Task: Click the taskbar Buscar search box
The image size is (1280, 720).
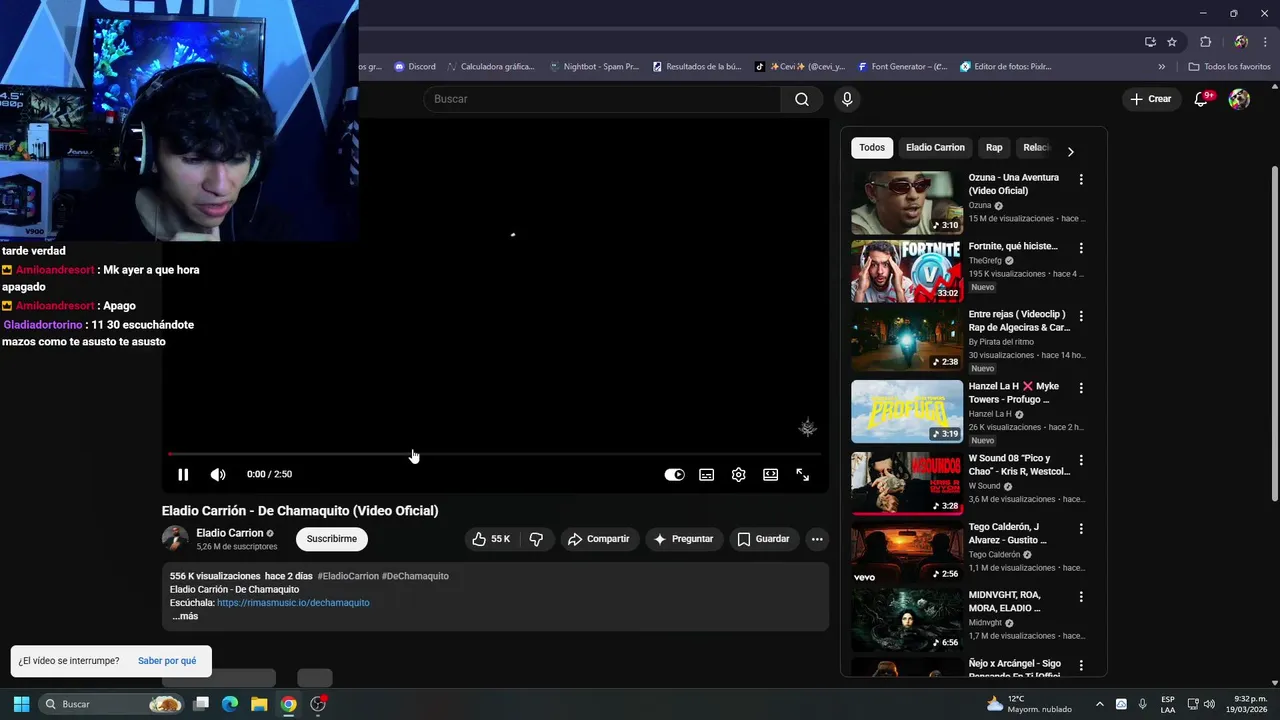Action: (113, 704)
